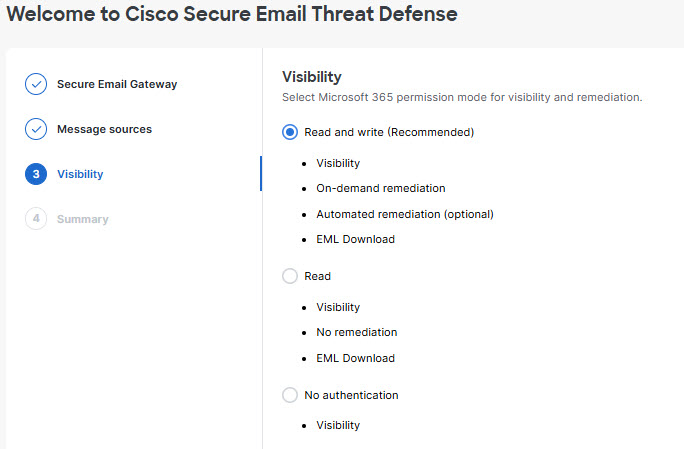684x449 pixels.
Task: Select Read and write (Recommended) radio button
Action: pyautogui.click(x=290, y=132)
